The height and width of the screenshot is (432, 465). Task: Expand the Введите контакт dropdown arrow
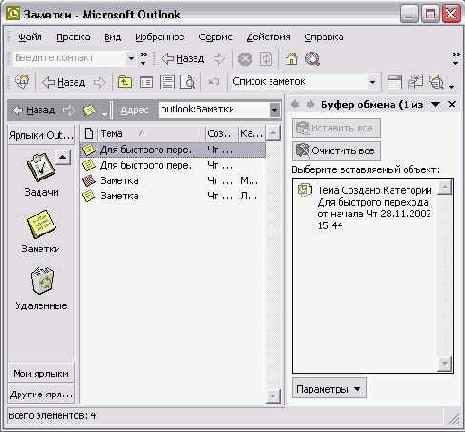point(131,59)
